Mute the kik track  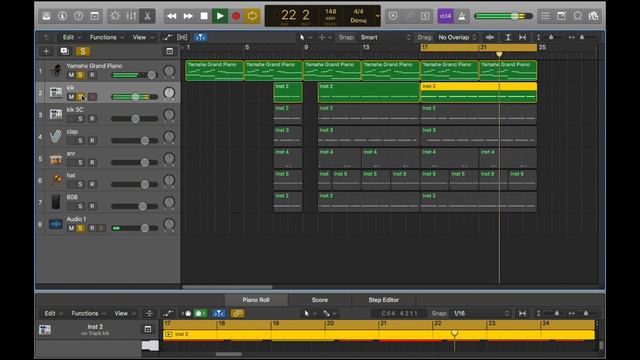[x=71, y=97]
